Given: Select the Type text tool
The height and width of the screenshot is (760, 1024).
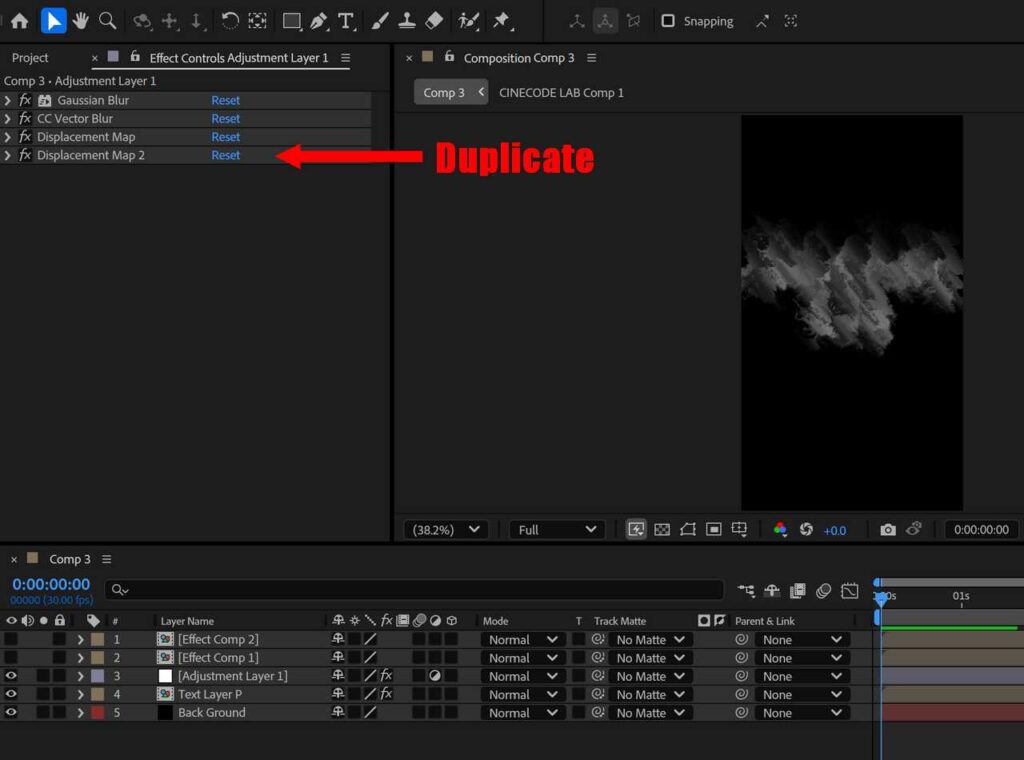Looking at the screenshot, I should pyautogui.click(x=346, y=21).
